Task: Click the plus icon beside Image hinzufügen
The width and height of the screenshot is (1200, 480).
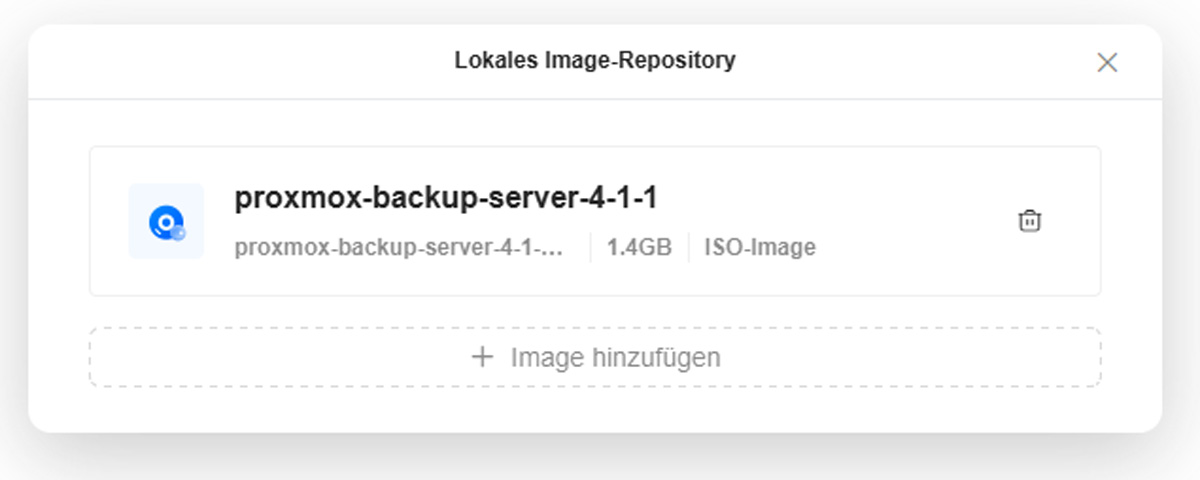Action: coord(483,357)
